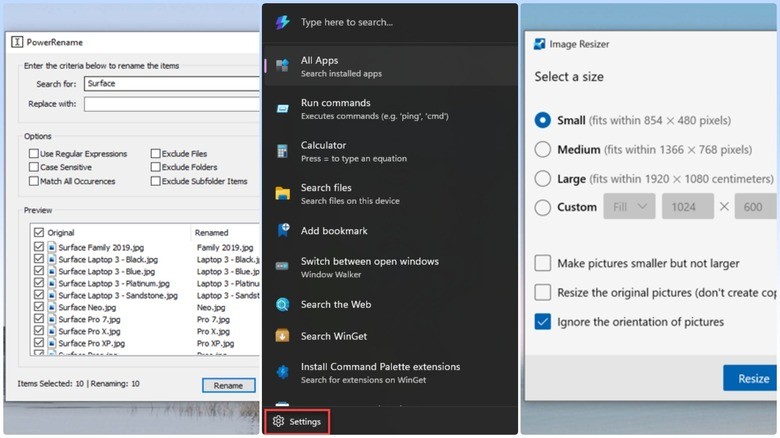Screen dimensions: 780x438
Task: Open the Window Walker switch icon
Action: pyautogui.click(x=283, y=267)
